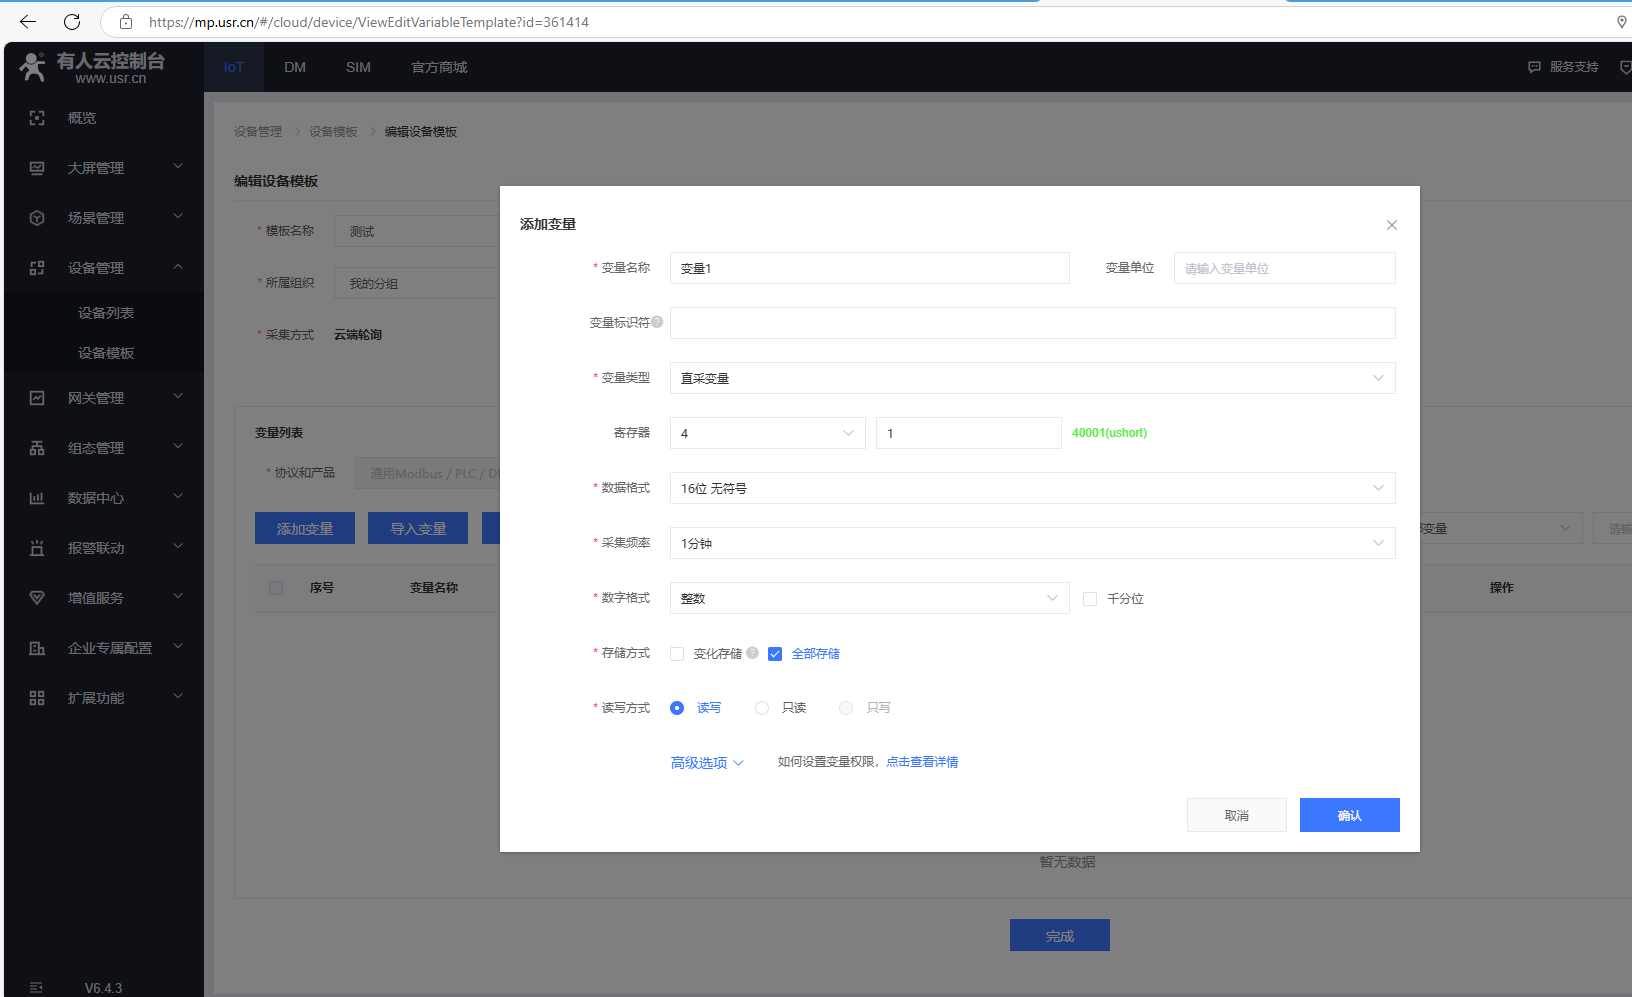Click the 概览 overview sidebar icon
Screen dimensions: 1632x997
pyautogui.click(x=37, y=118)
